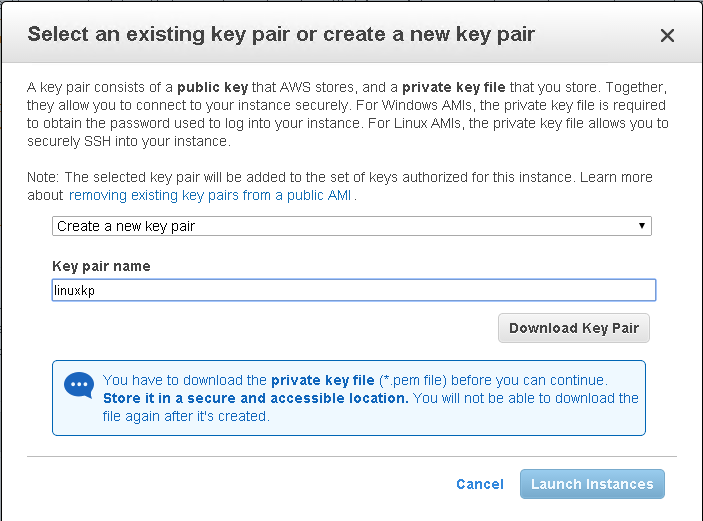Open 'removing existing key pairs from a public AMI' link
The height and width of the screenshot is (521, 703).
pos(210,195)
